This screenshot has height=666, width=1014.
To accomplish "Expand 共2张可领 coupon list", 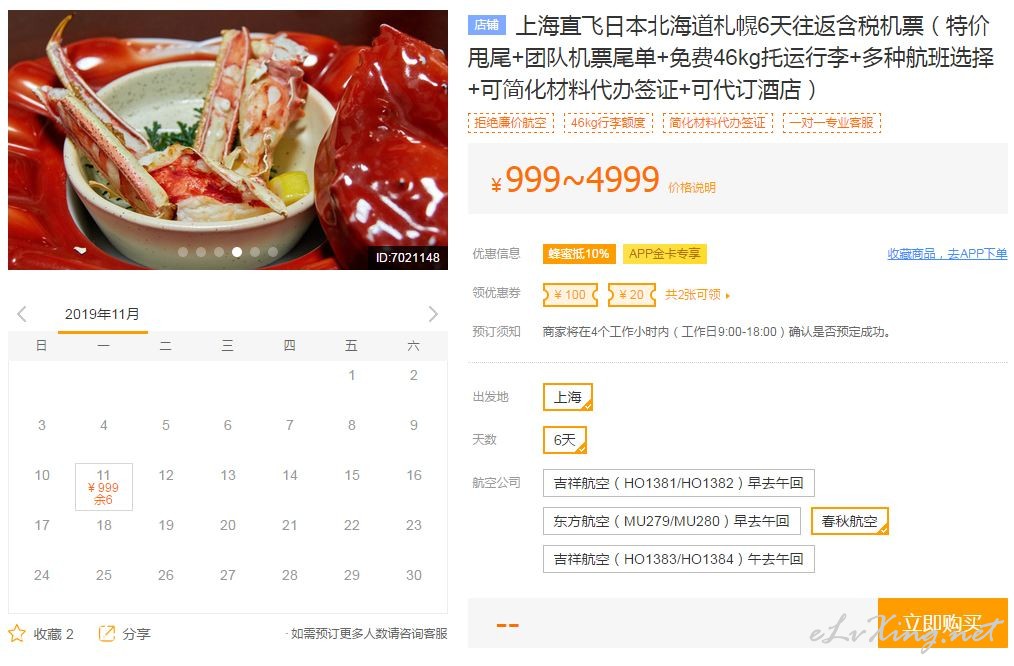I will pyautogui.click(x=698, y=295).
